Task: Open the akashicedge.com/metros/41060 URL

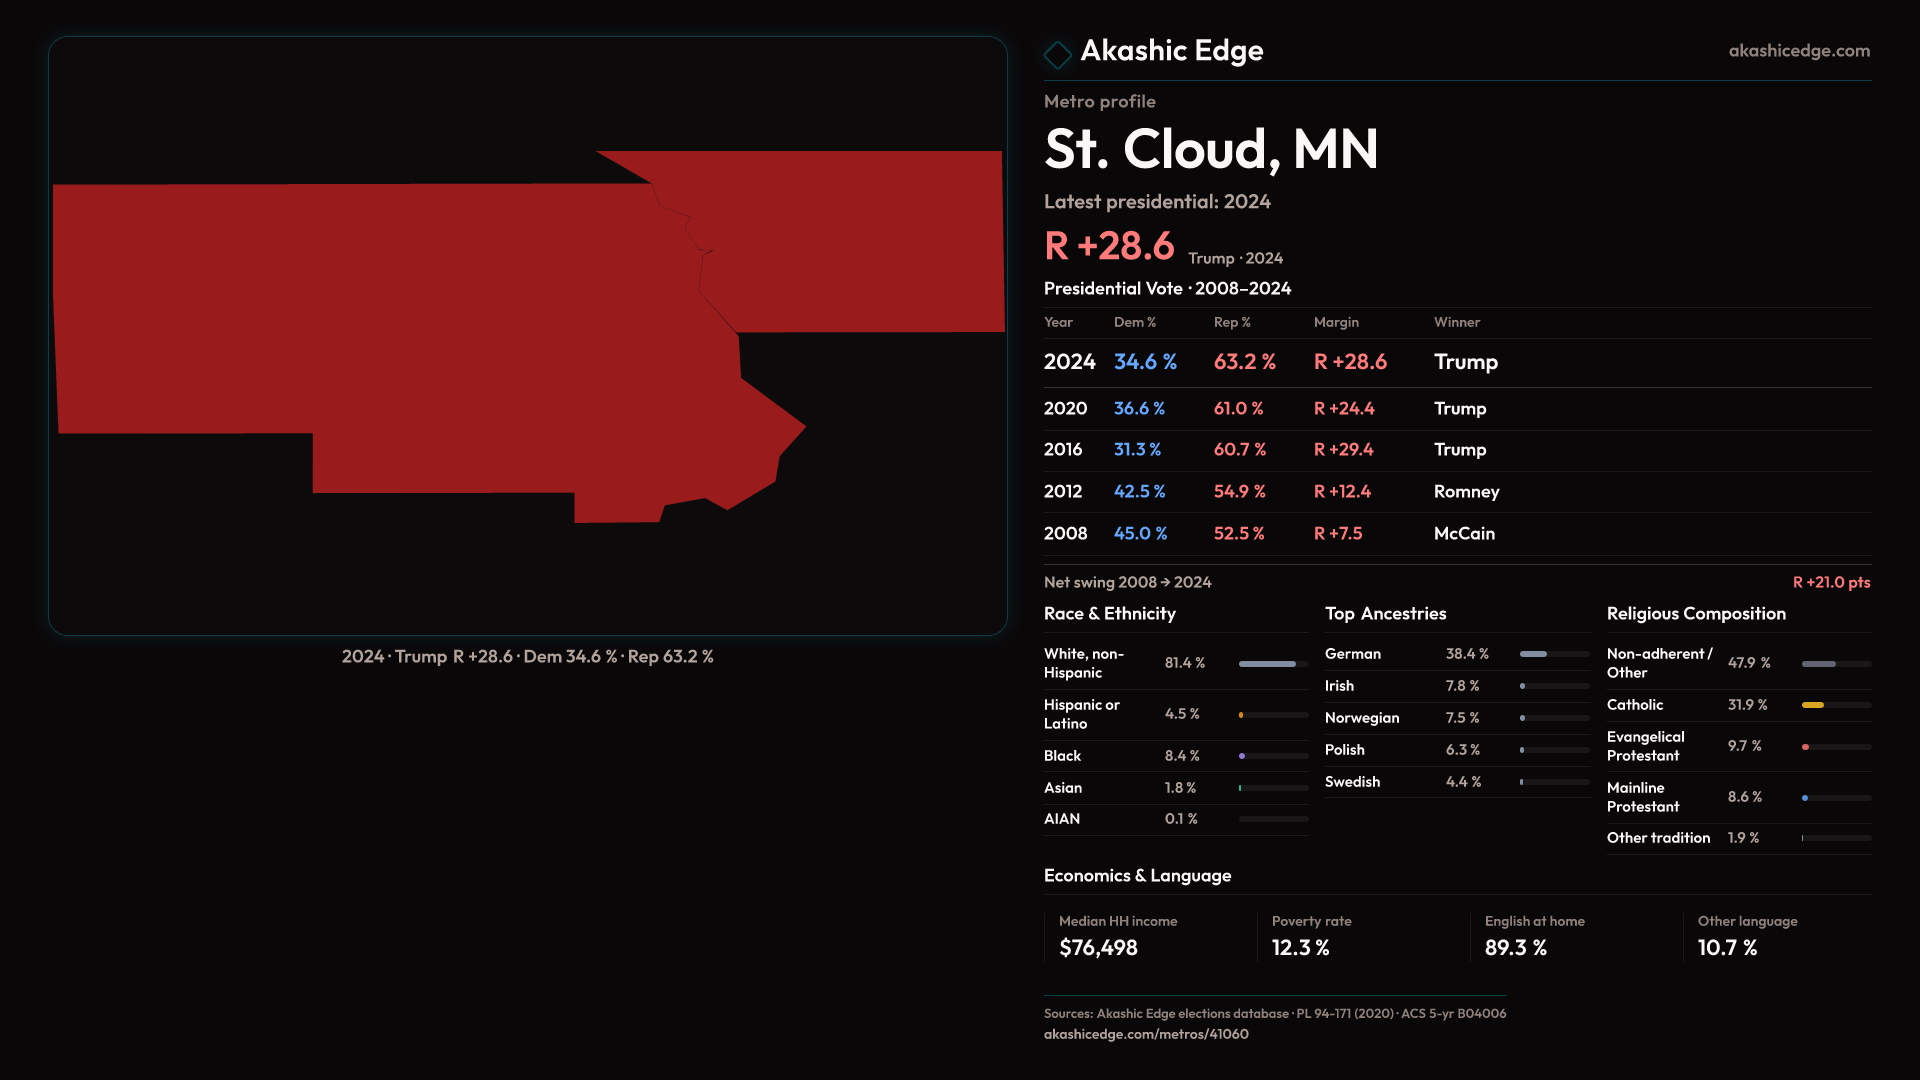Action: (1146, 1034)
